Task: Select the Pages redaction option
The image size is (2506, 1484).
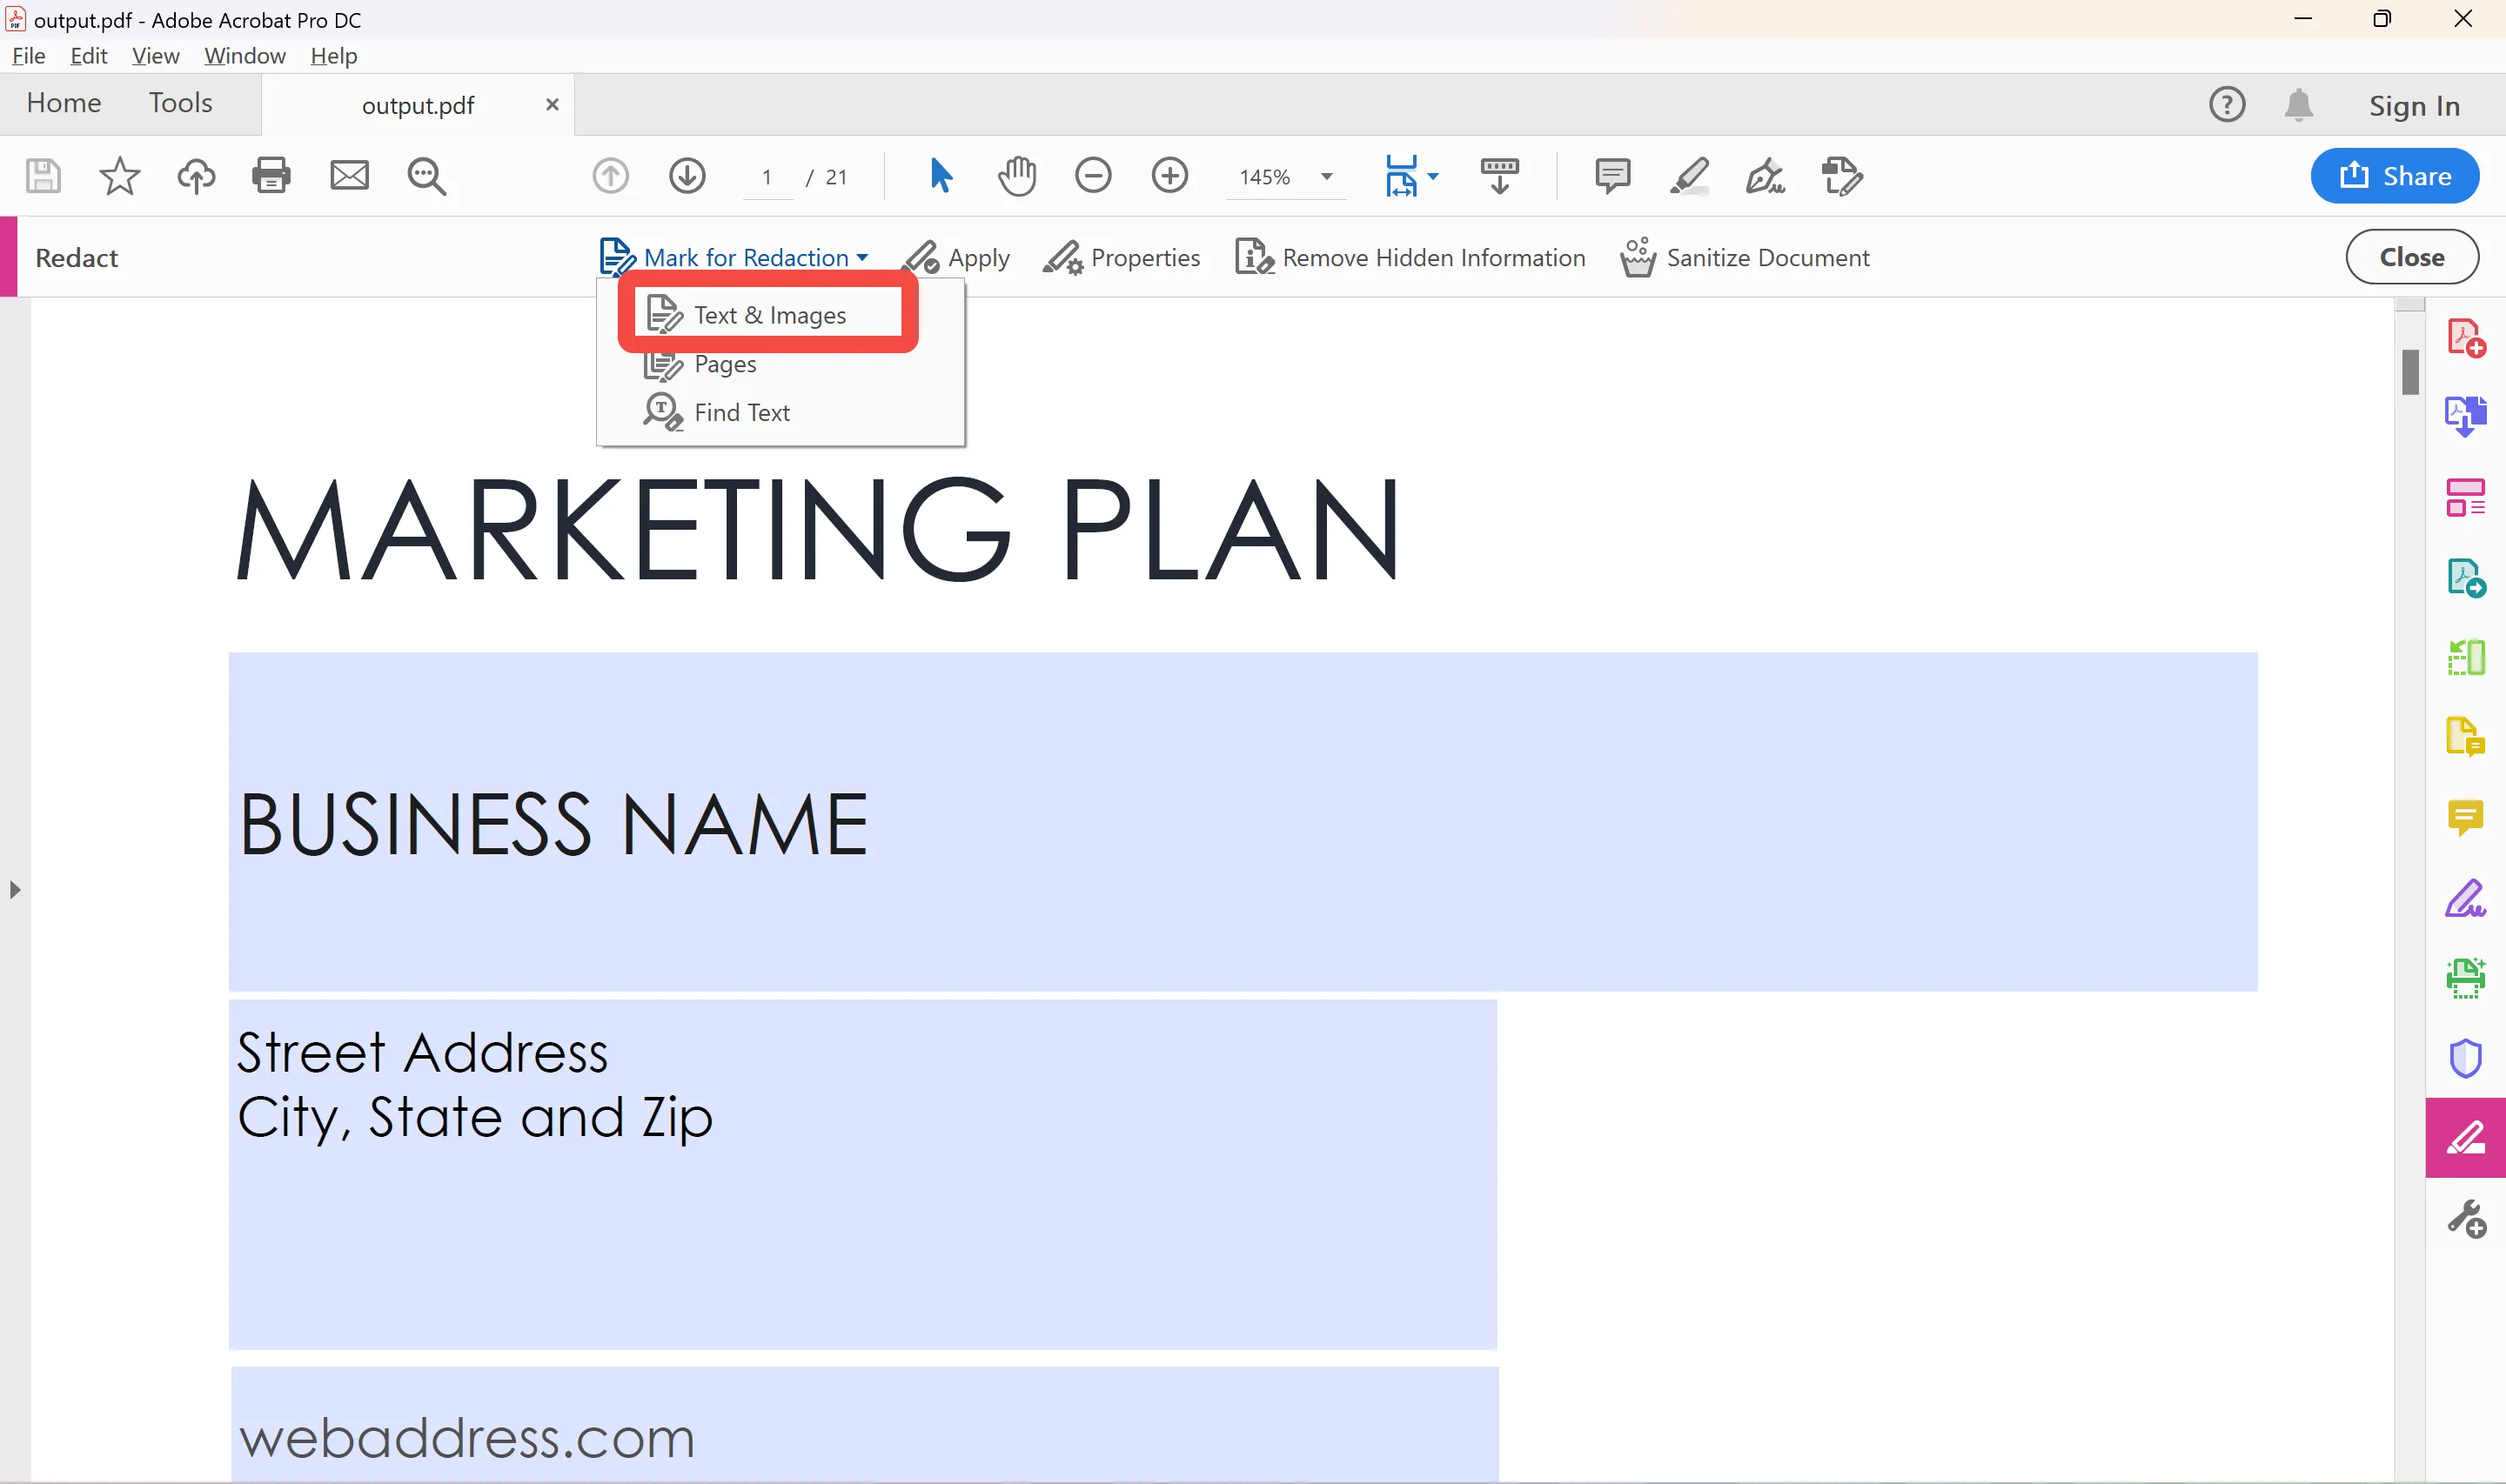Action: tap(725, 362)
